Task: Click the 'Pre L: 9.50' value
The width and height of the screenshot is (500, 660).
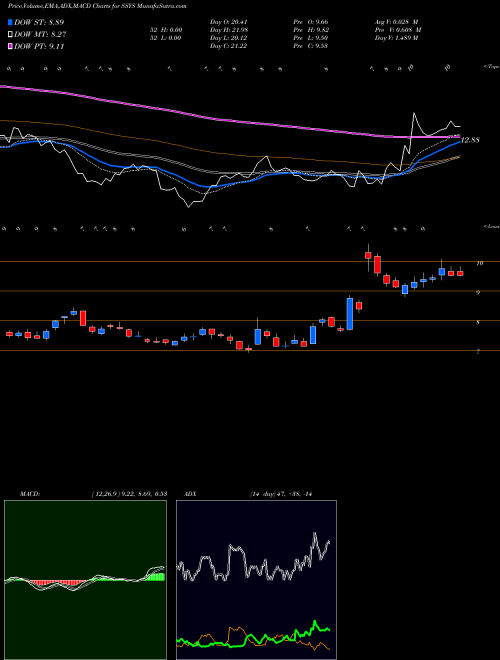Action: click(x=311, y=38)
